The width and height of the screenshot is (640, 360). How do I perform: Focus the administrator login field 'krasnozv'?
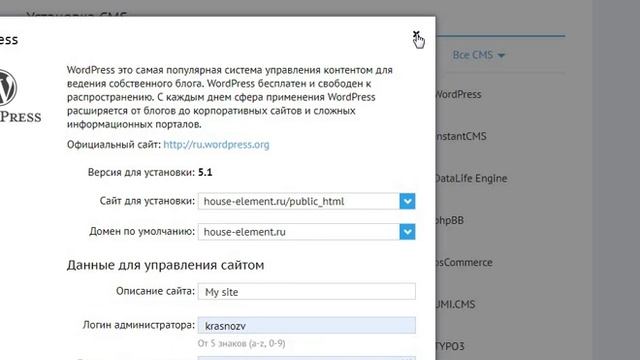[x=307, y=326]
